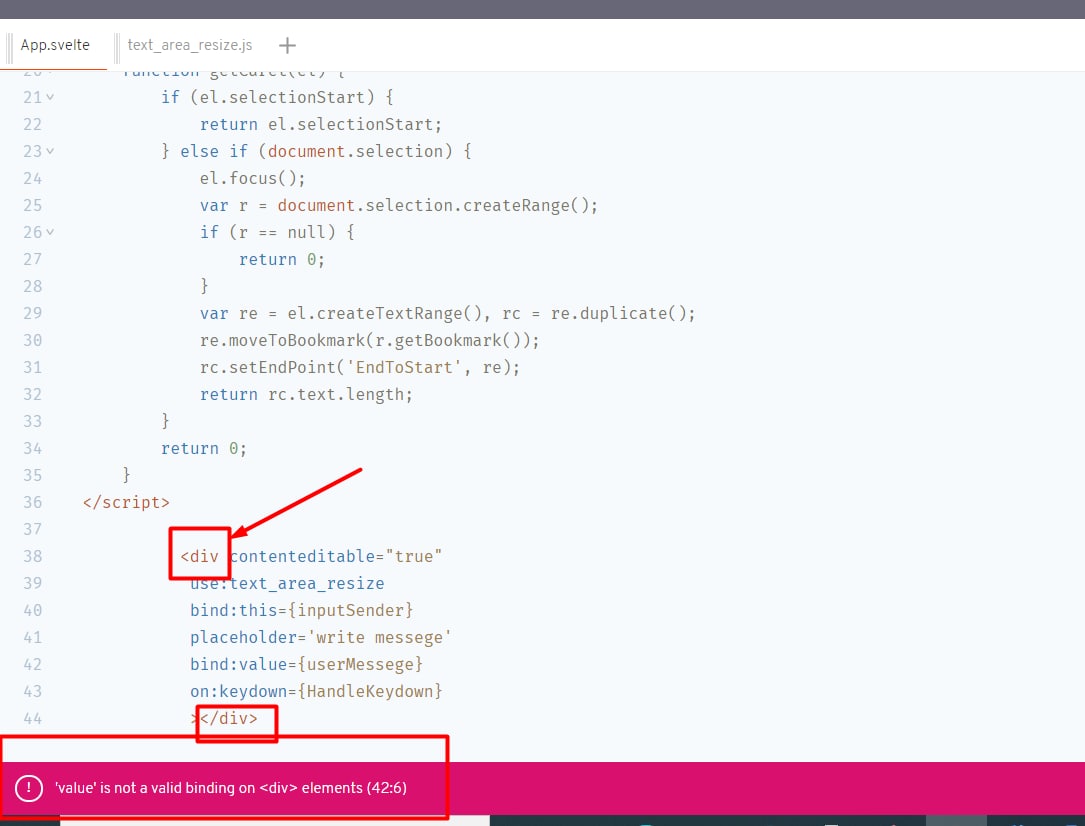
Task: Click bind:this={inputSender} line
Action: [x=302, y=610]
